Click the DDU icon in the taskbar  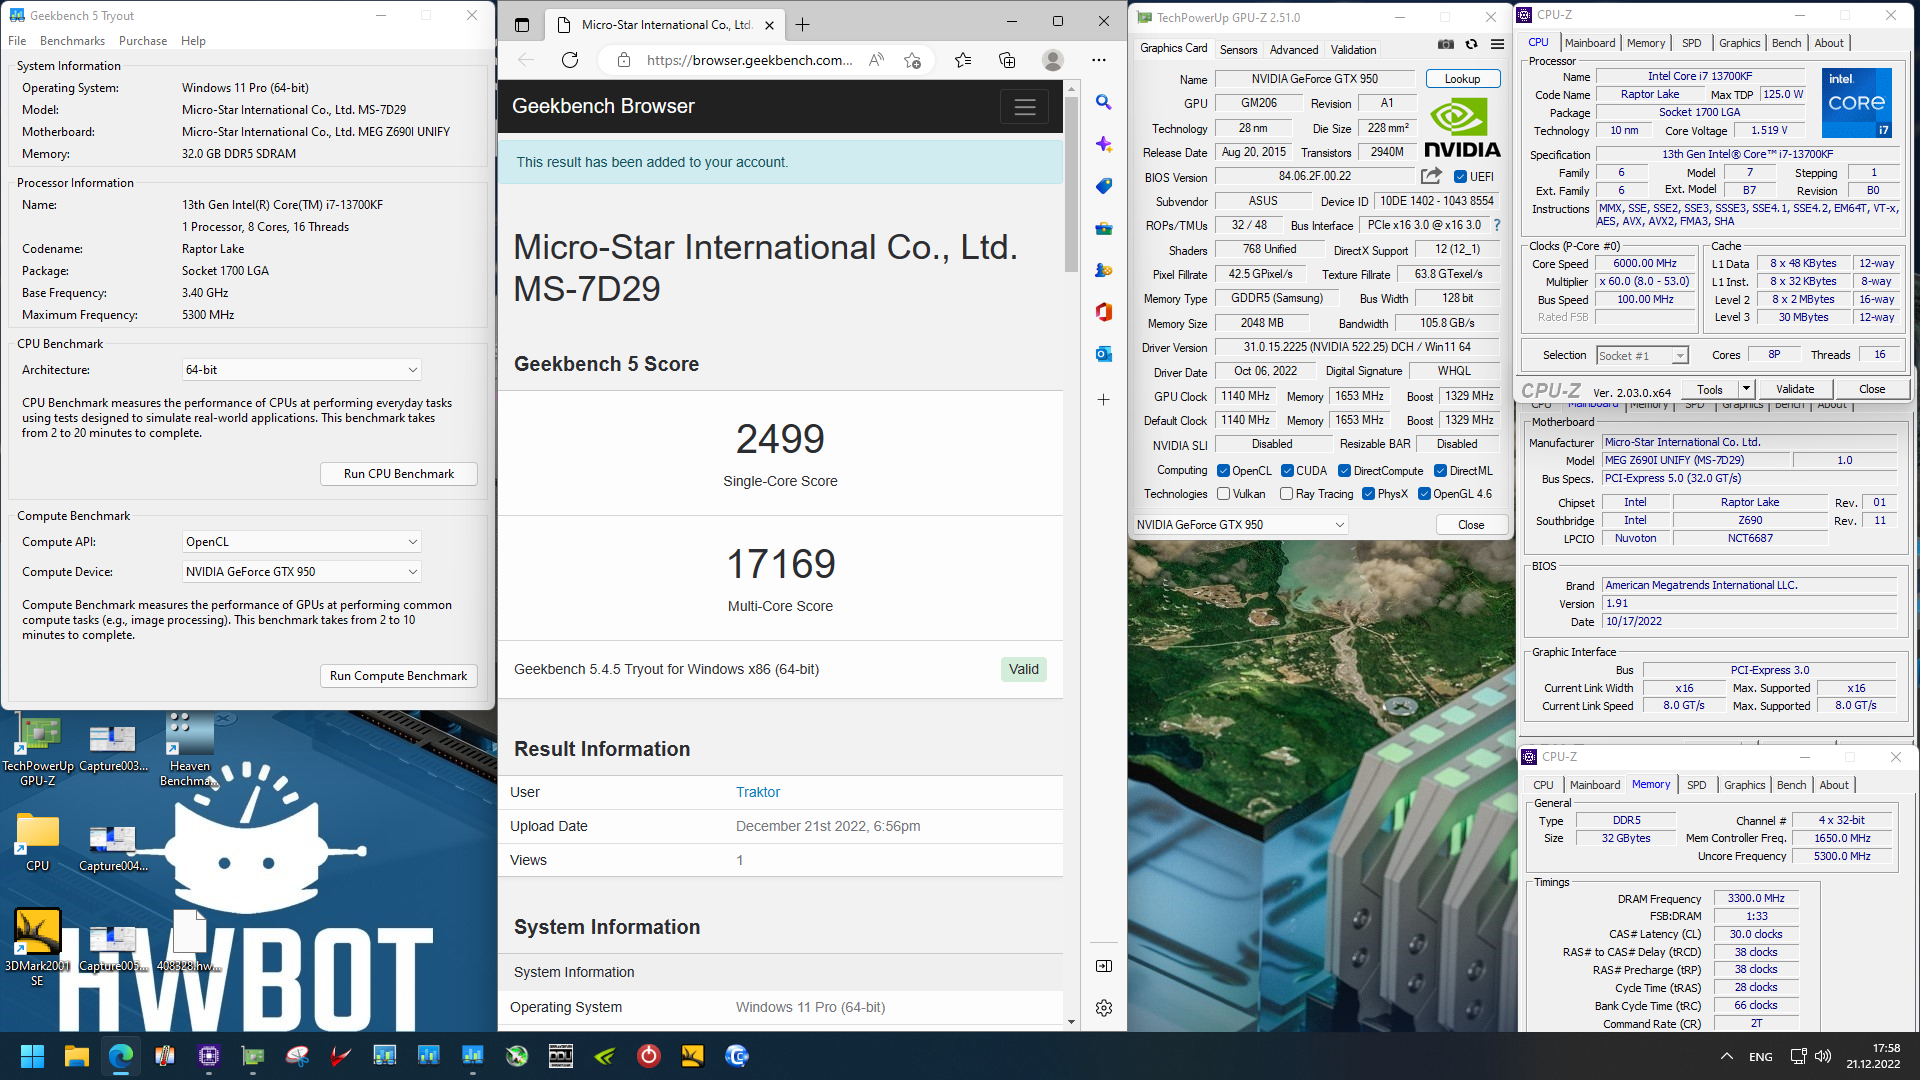tap(561, 1056)
